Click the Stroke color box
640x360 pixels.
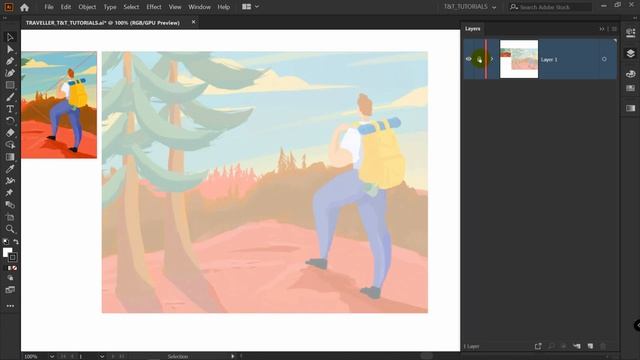(13, 257)
